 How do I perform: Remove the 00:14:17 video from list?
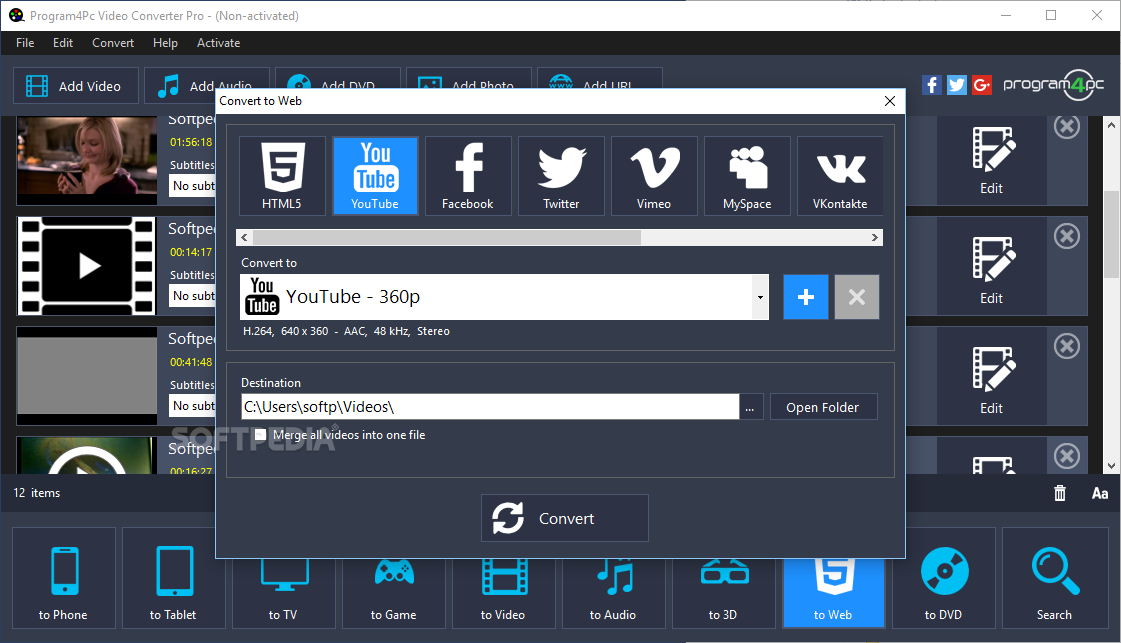[1067, 236]
